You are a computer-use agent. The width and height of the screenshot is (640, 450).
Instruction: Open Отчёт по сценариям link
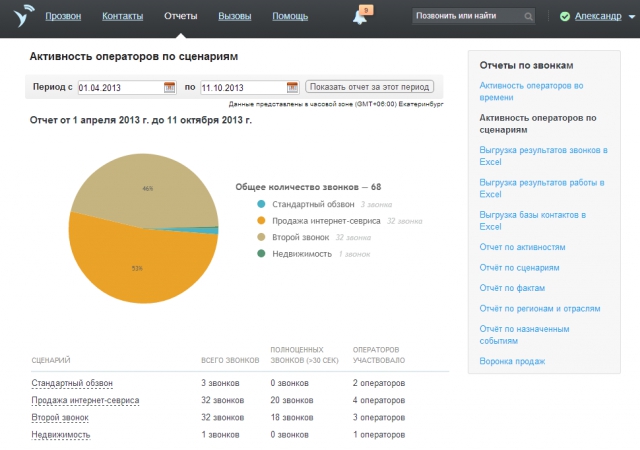pyautogui.click(x=519, y=267)
